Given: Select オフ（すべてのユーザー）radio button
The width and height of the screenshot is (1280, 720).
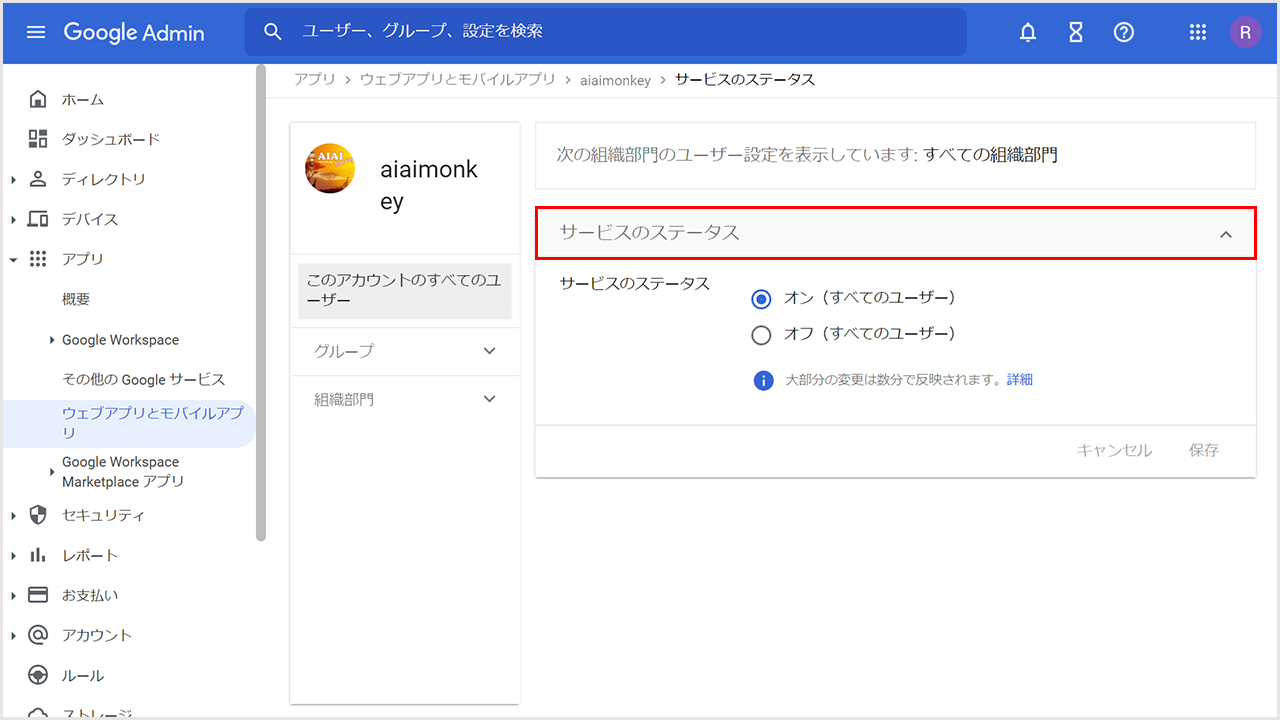Looking at the screenshot, I should (x=762, y=335).
